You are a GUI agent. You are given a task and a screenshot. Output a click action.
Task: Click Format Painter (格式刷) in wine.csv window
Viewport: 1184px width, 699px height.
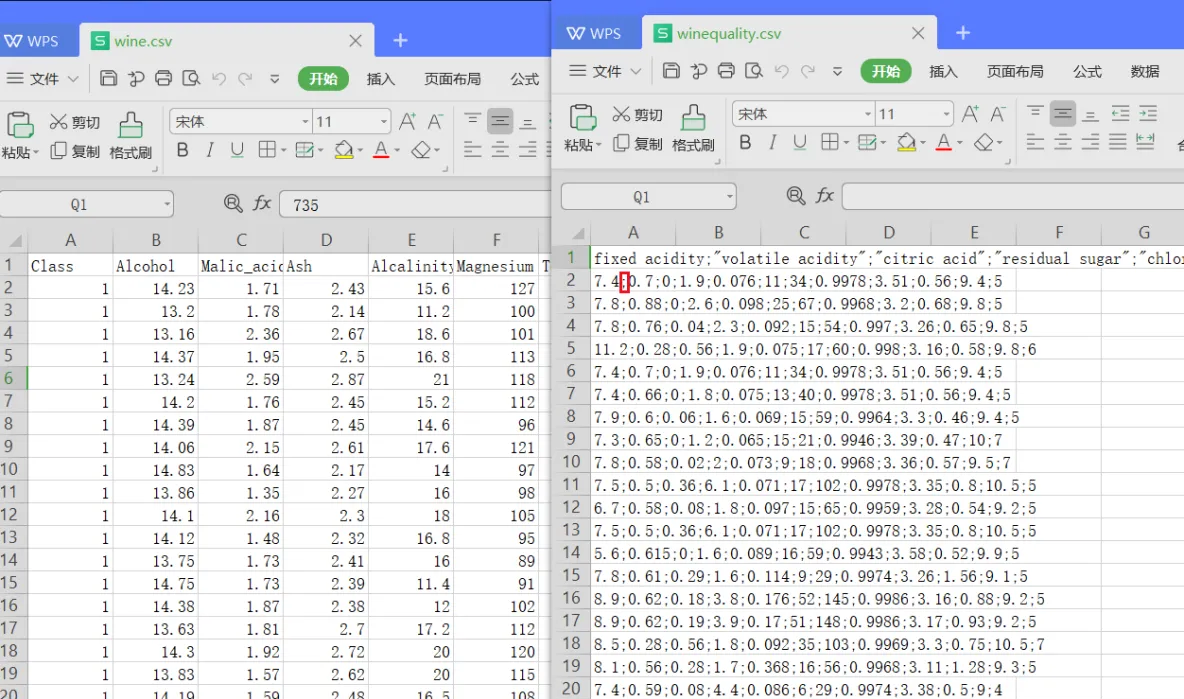[x=131, y=136]
